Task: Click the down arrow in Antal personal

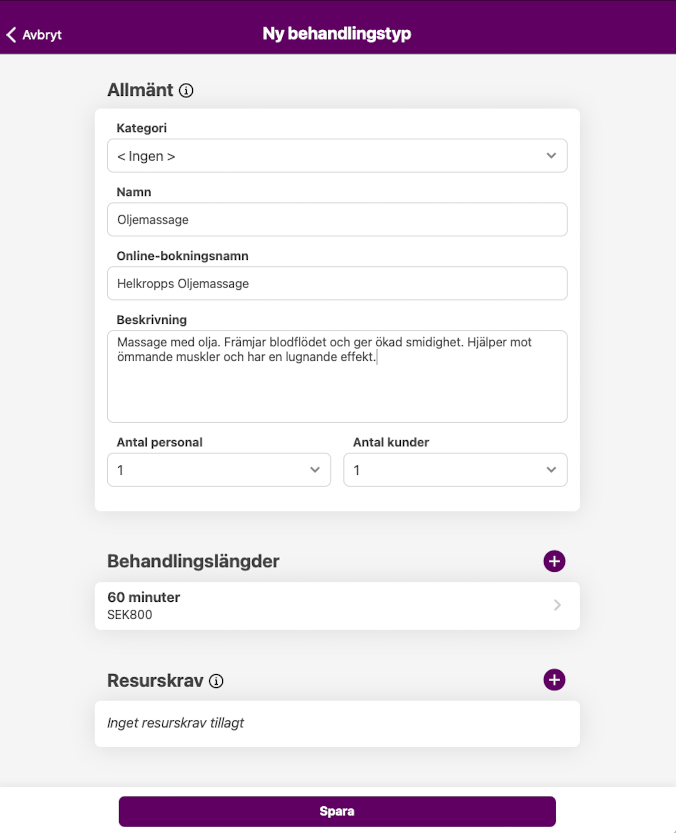Action: pos(314,470)
